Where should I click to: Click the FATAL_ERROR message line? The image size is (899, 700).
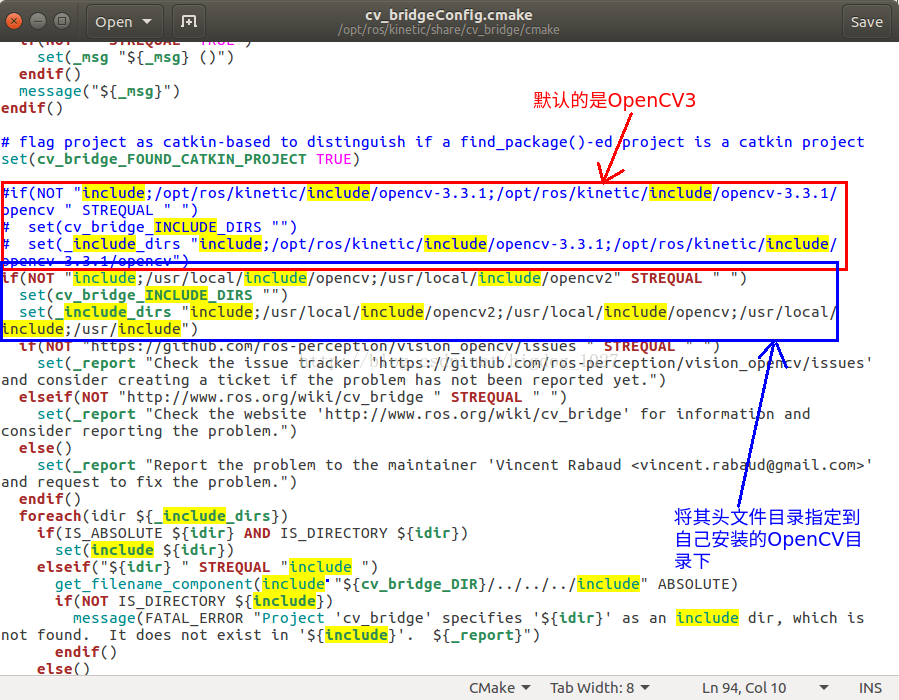(200, 617)
